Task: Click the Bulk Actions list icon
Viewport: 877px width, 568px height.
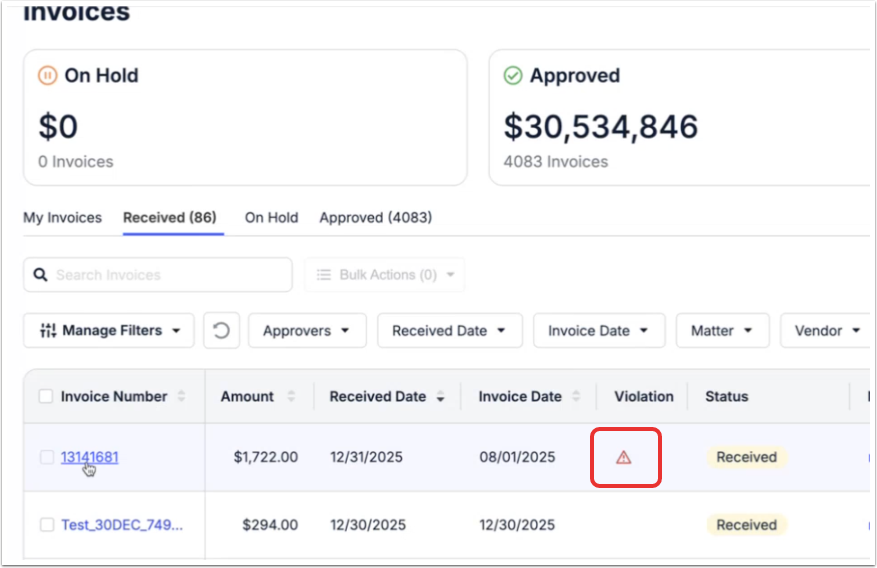Action: 324,274
